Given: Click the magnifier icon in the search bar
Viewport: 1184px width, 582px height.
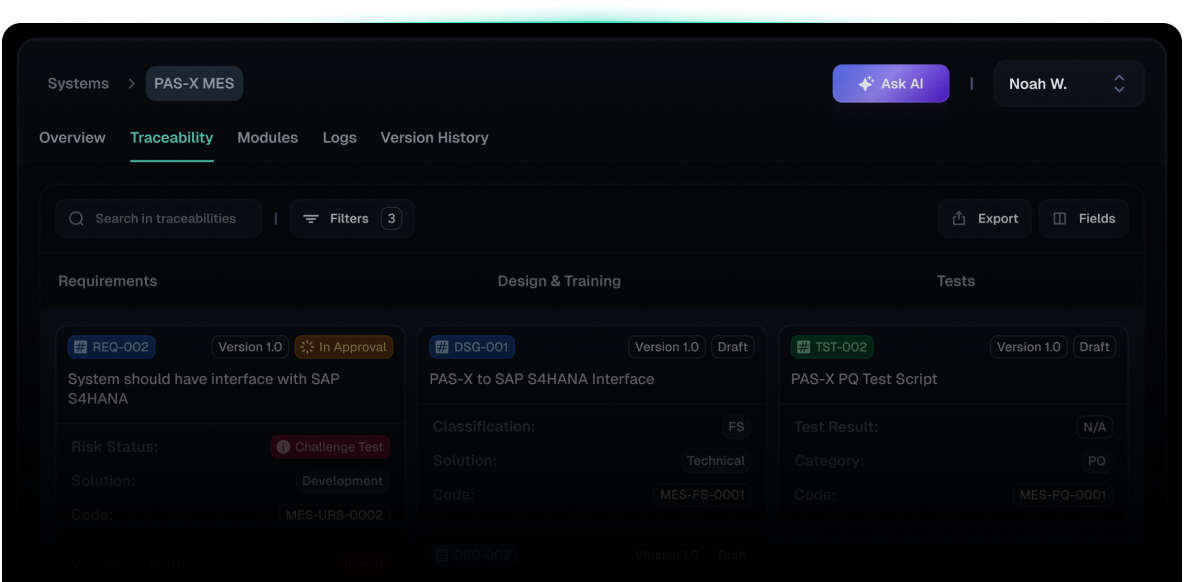Looking at the screenshot, I should coord(76,218).
